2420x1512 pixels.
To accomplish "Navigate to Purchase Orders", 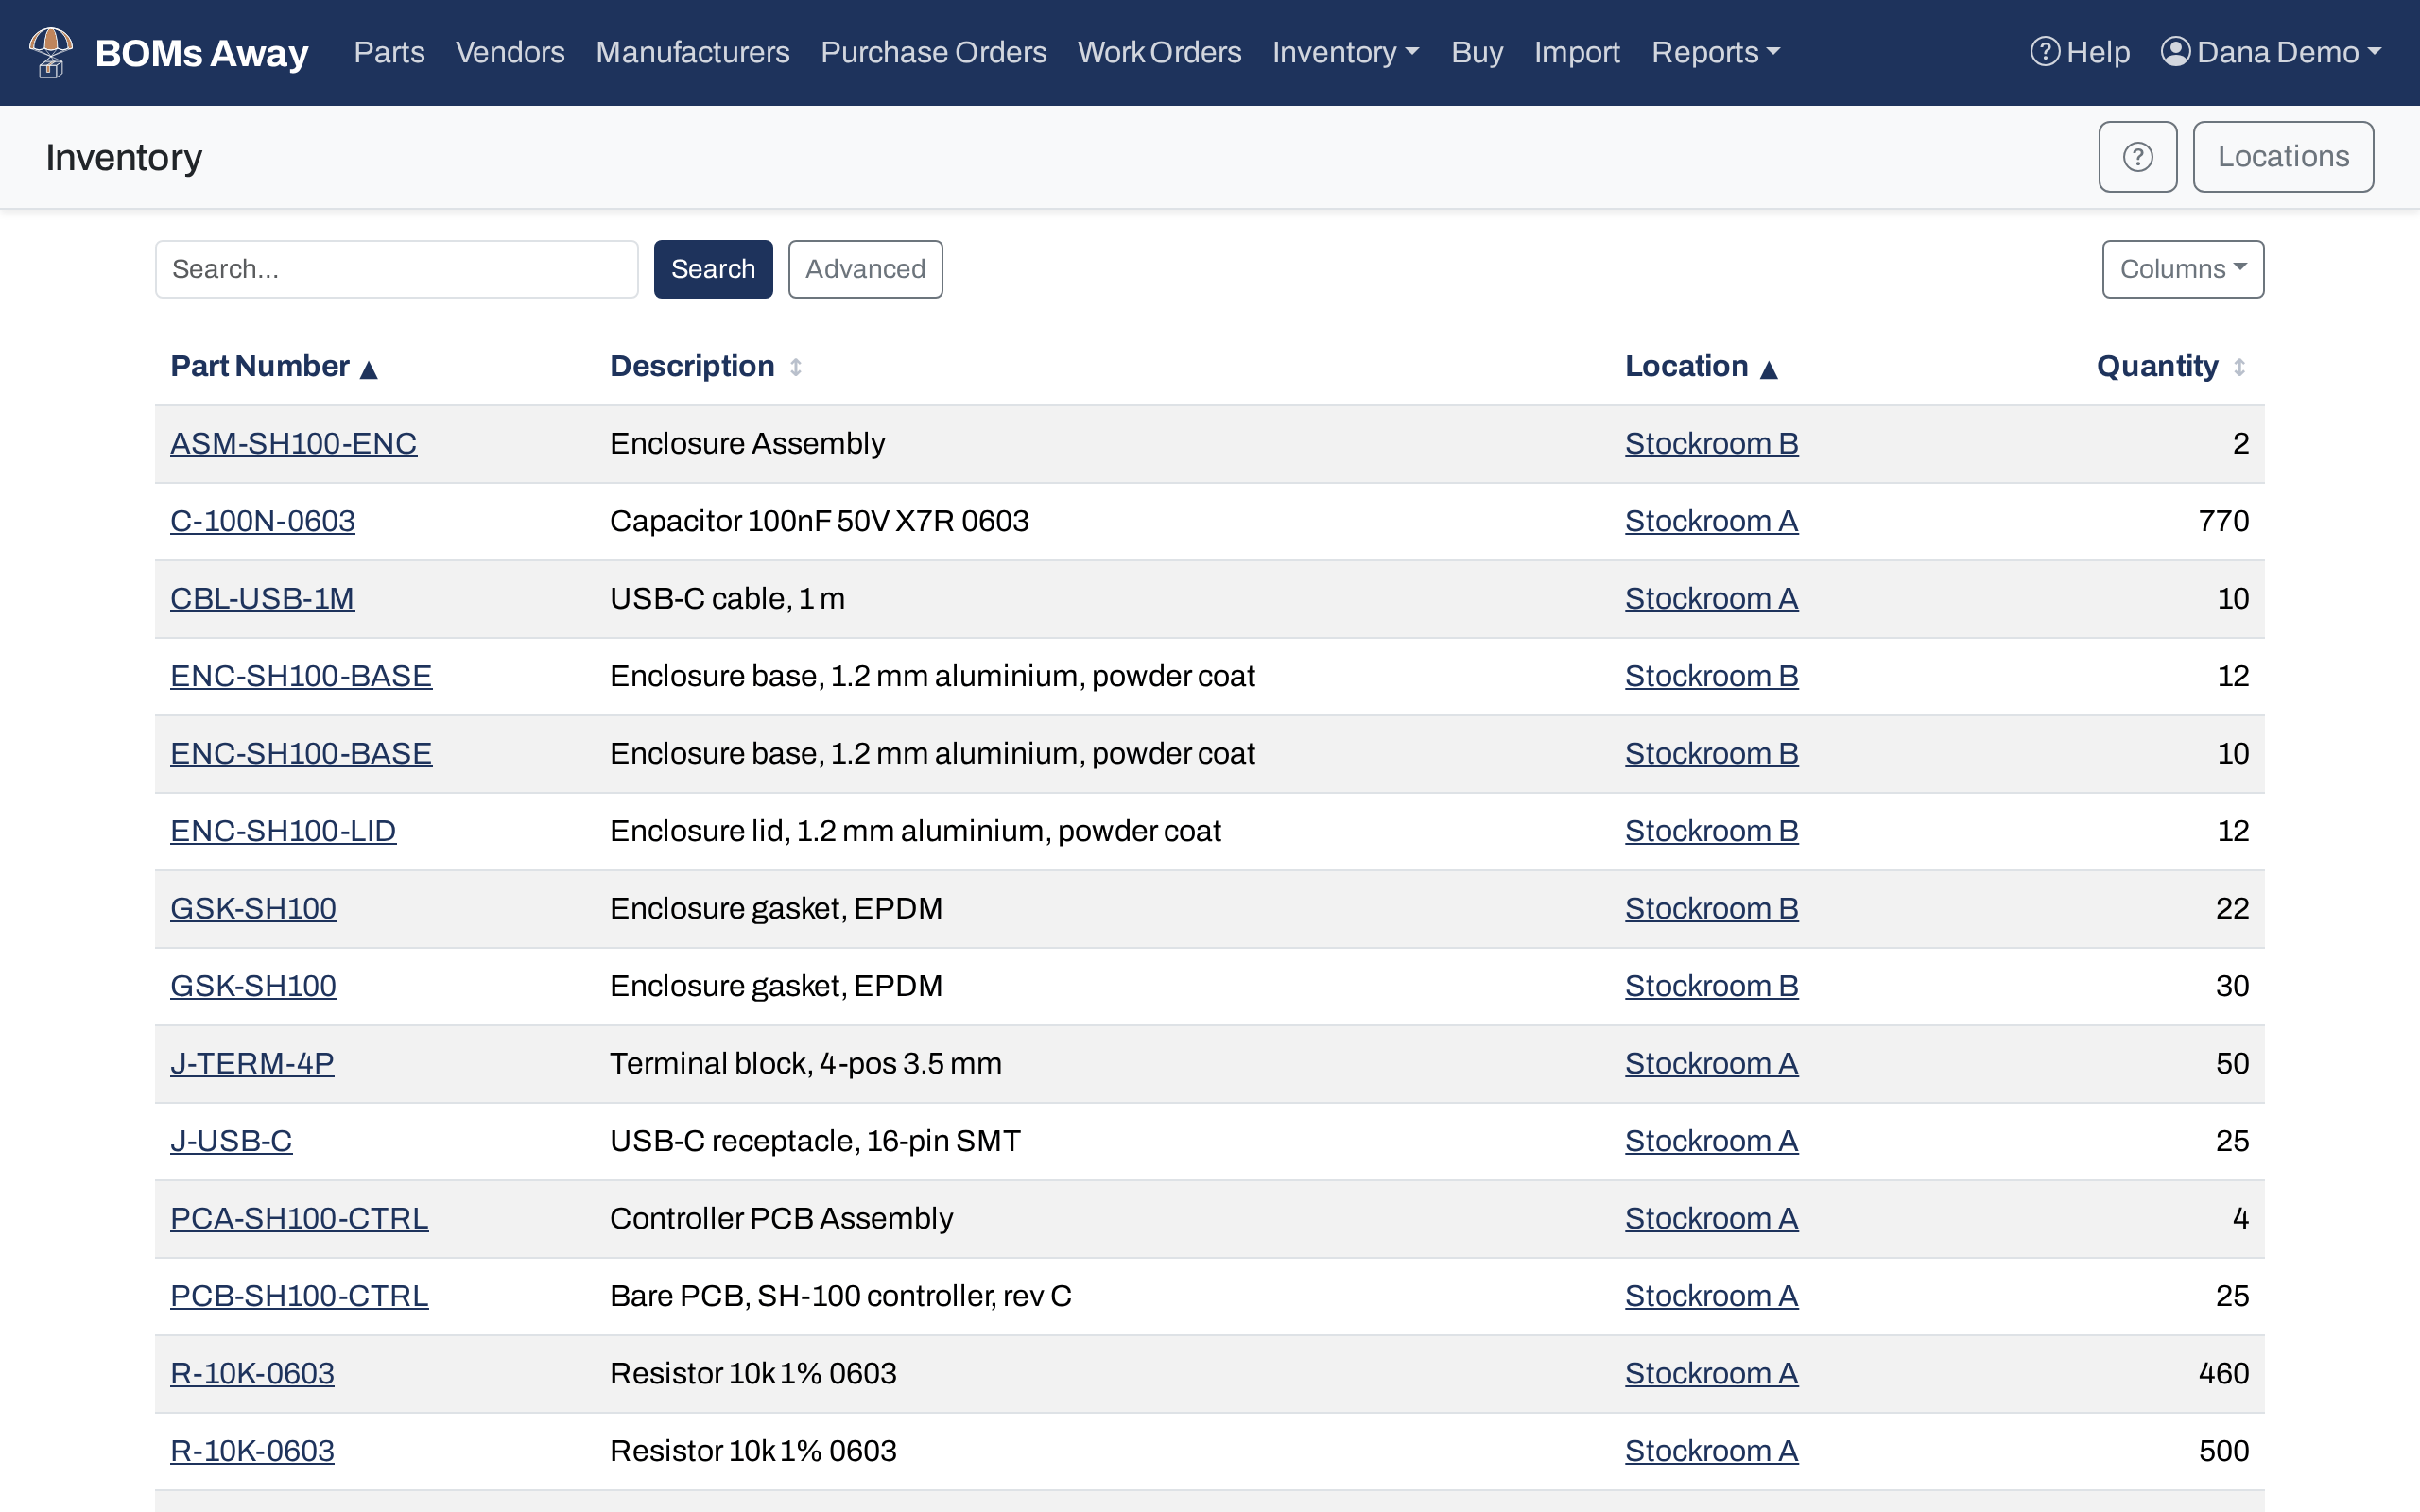I will [x=933, y=52].
